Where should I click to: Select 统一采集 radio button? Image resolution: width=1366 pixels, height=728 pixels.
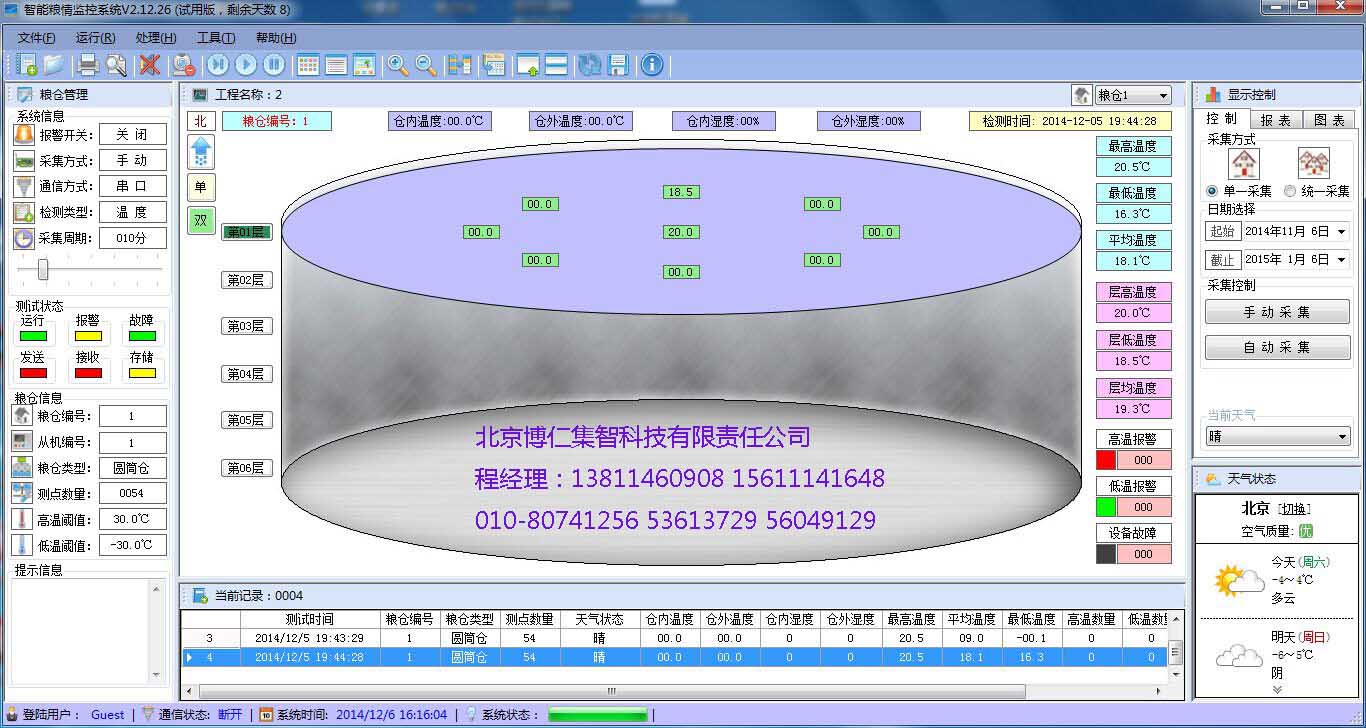(x=1290, y=191)
